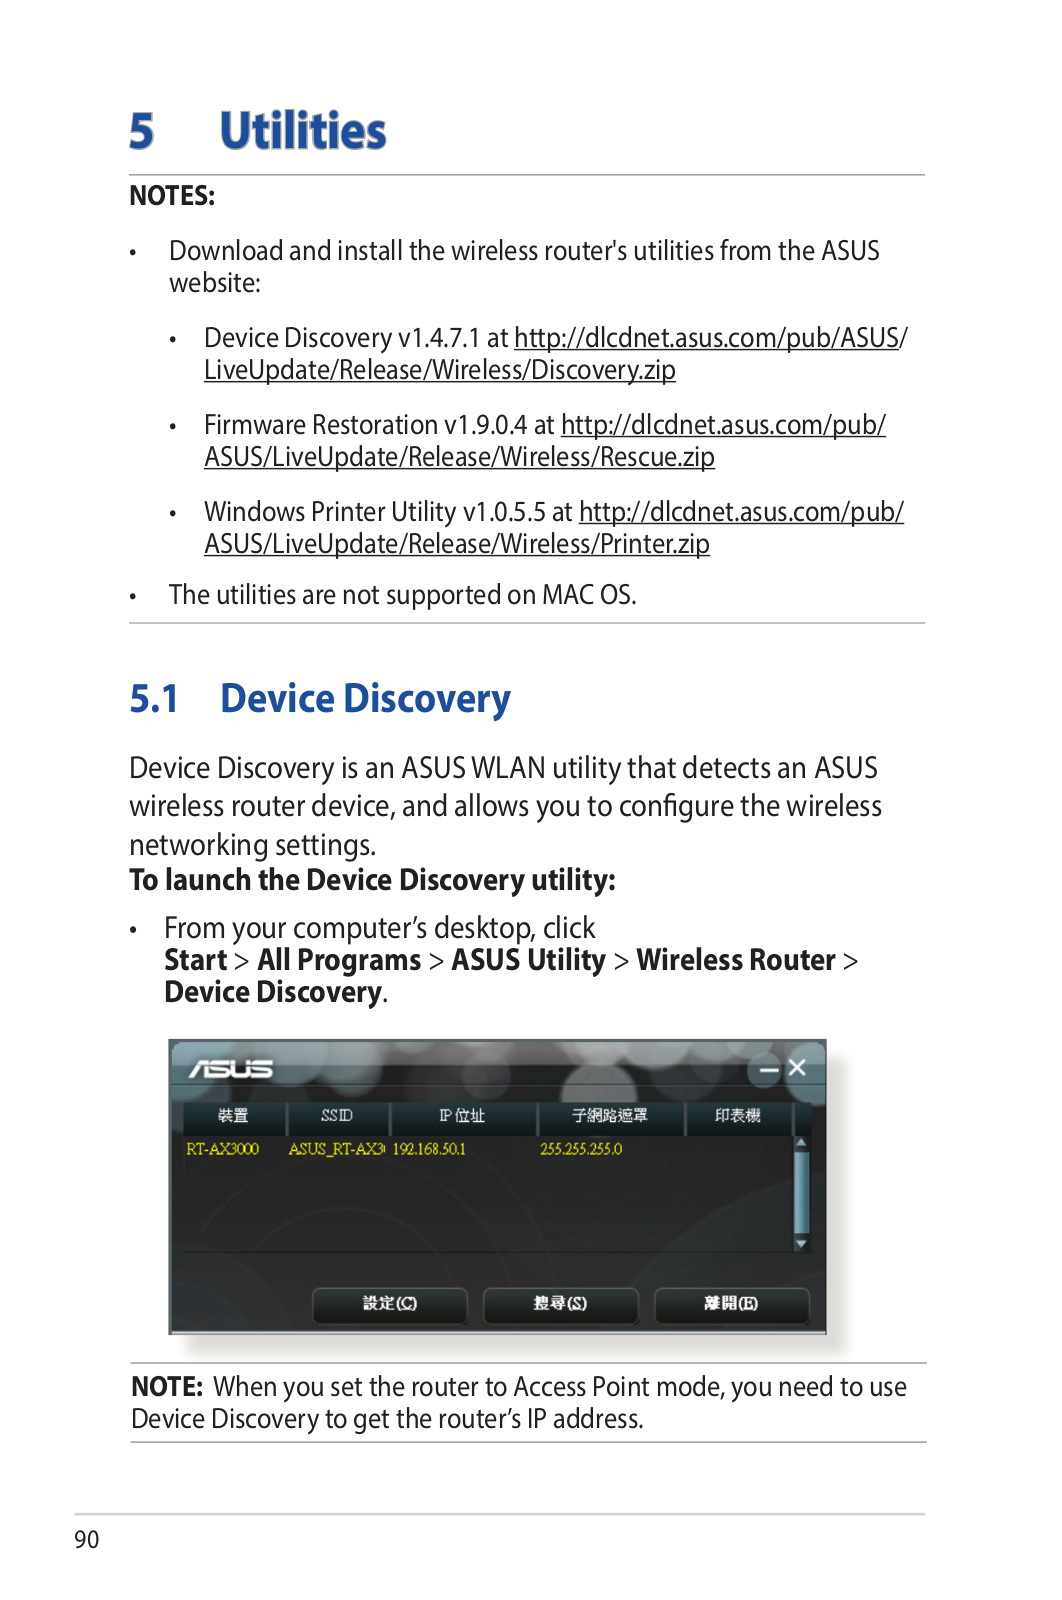Click the 搜尋(S) search button

[560, 1304]
